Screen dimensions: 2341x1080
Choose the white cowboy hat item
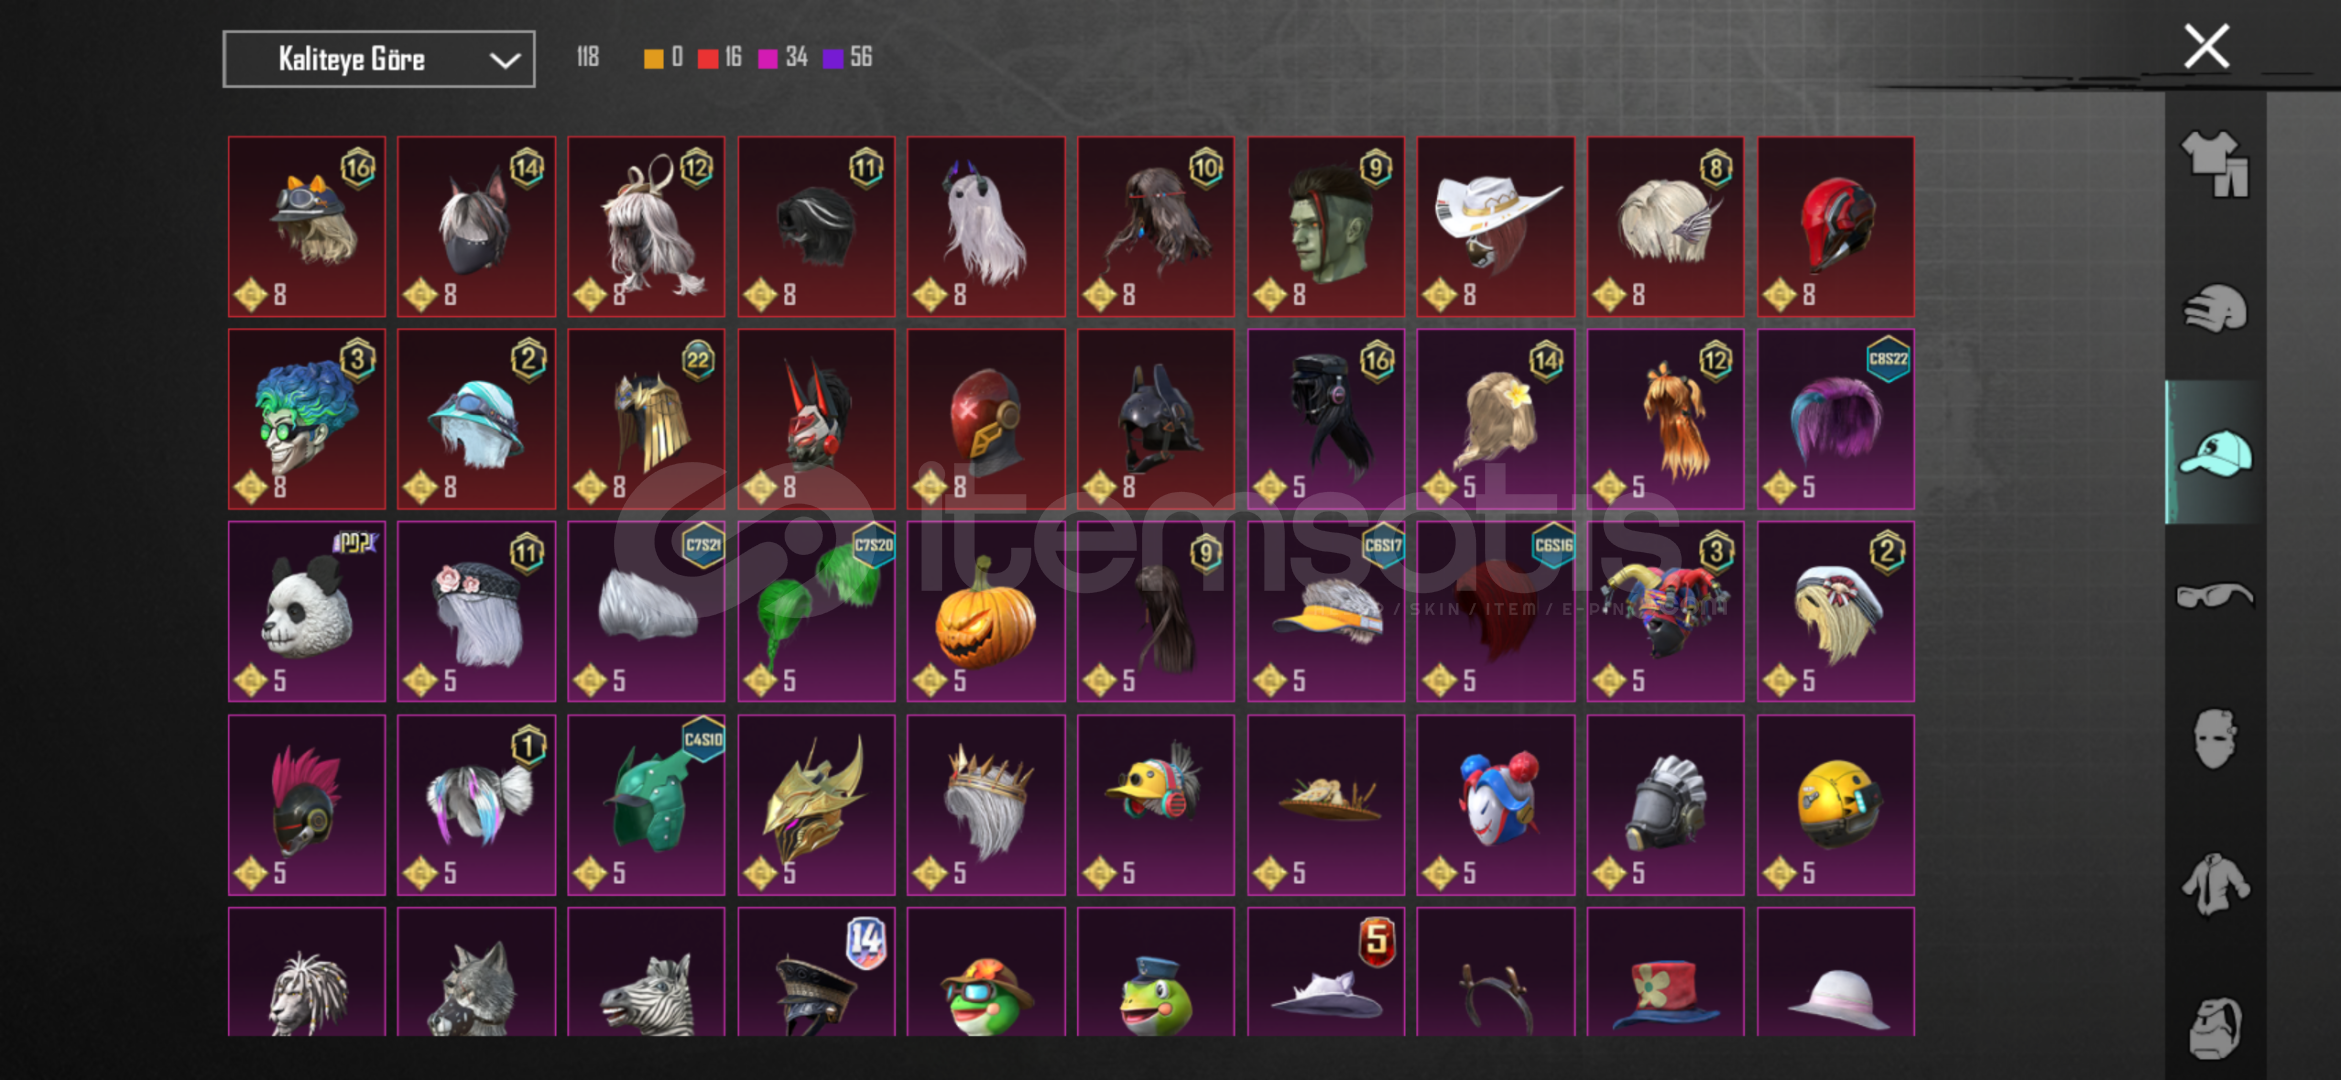(1496, 227)
